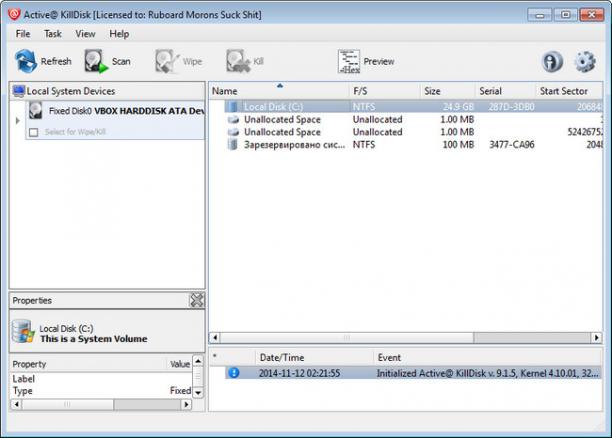The width and height of the screenshot is (612, 438).
Task: Click the properties horizontal scroll left arrow
Action: tap(16, 404)
